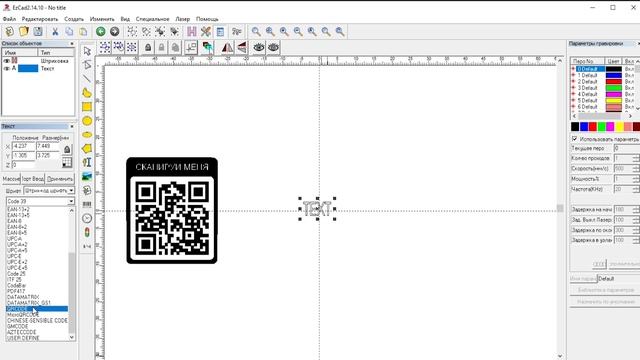This screenshot has height=360, width=640.
Task: Select the Timer clock tool
Action: (87, 218)
